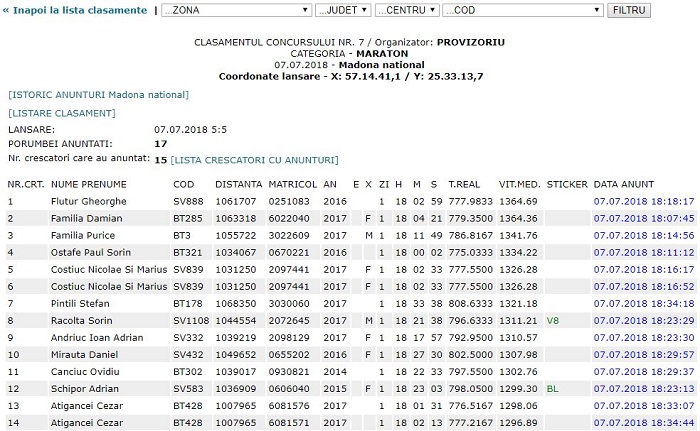Click matricol 6081576 cell
The width and height of the screenshot is (700, 431).
click(x=289, y=406)
